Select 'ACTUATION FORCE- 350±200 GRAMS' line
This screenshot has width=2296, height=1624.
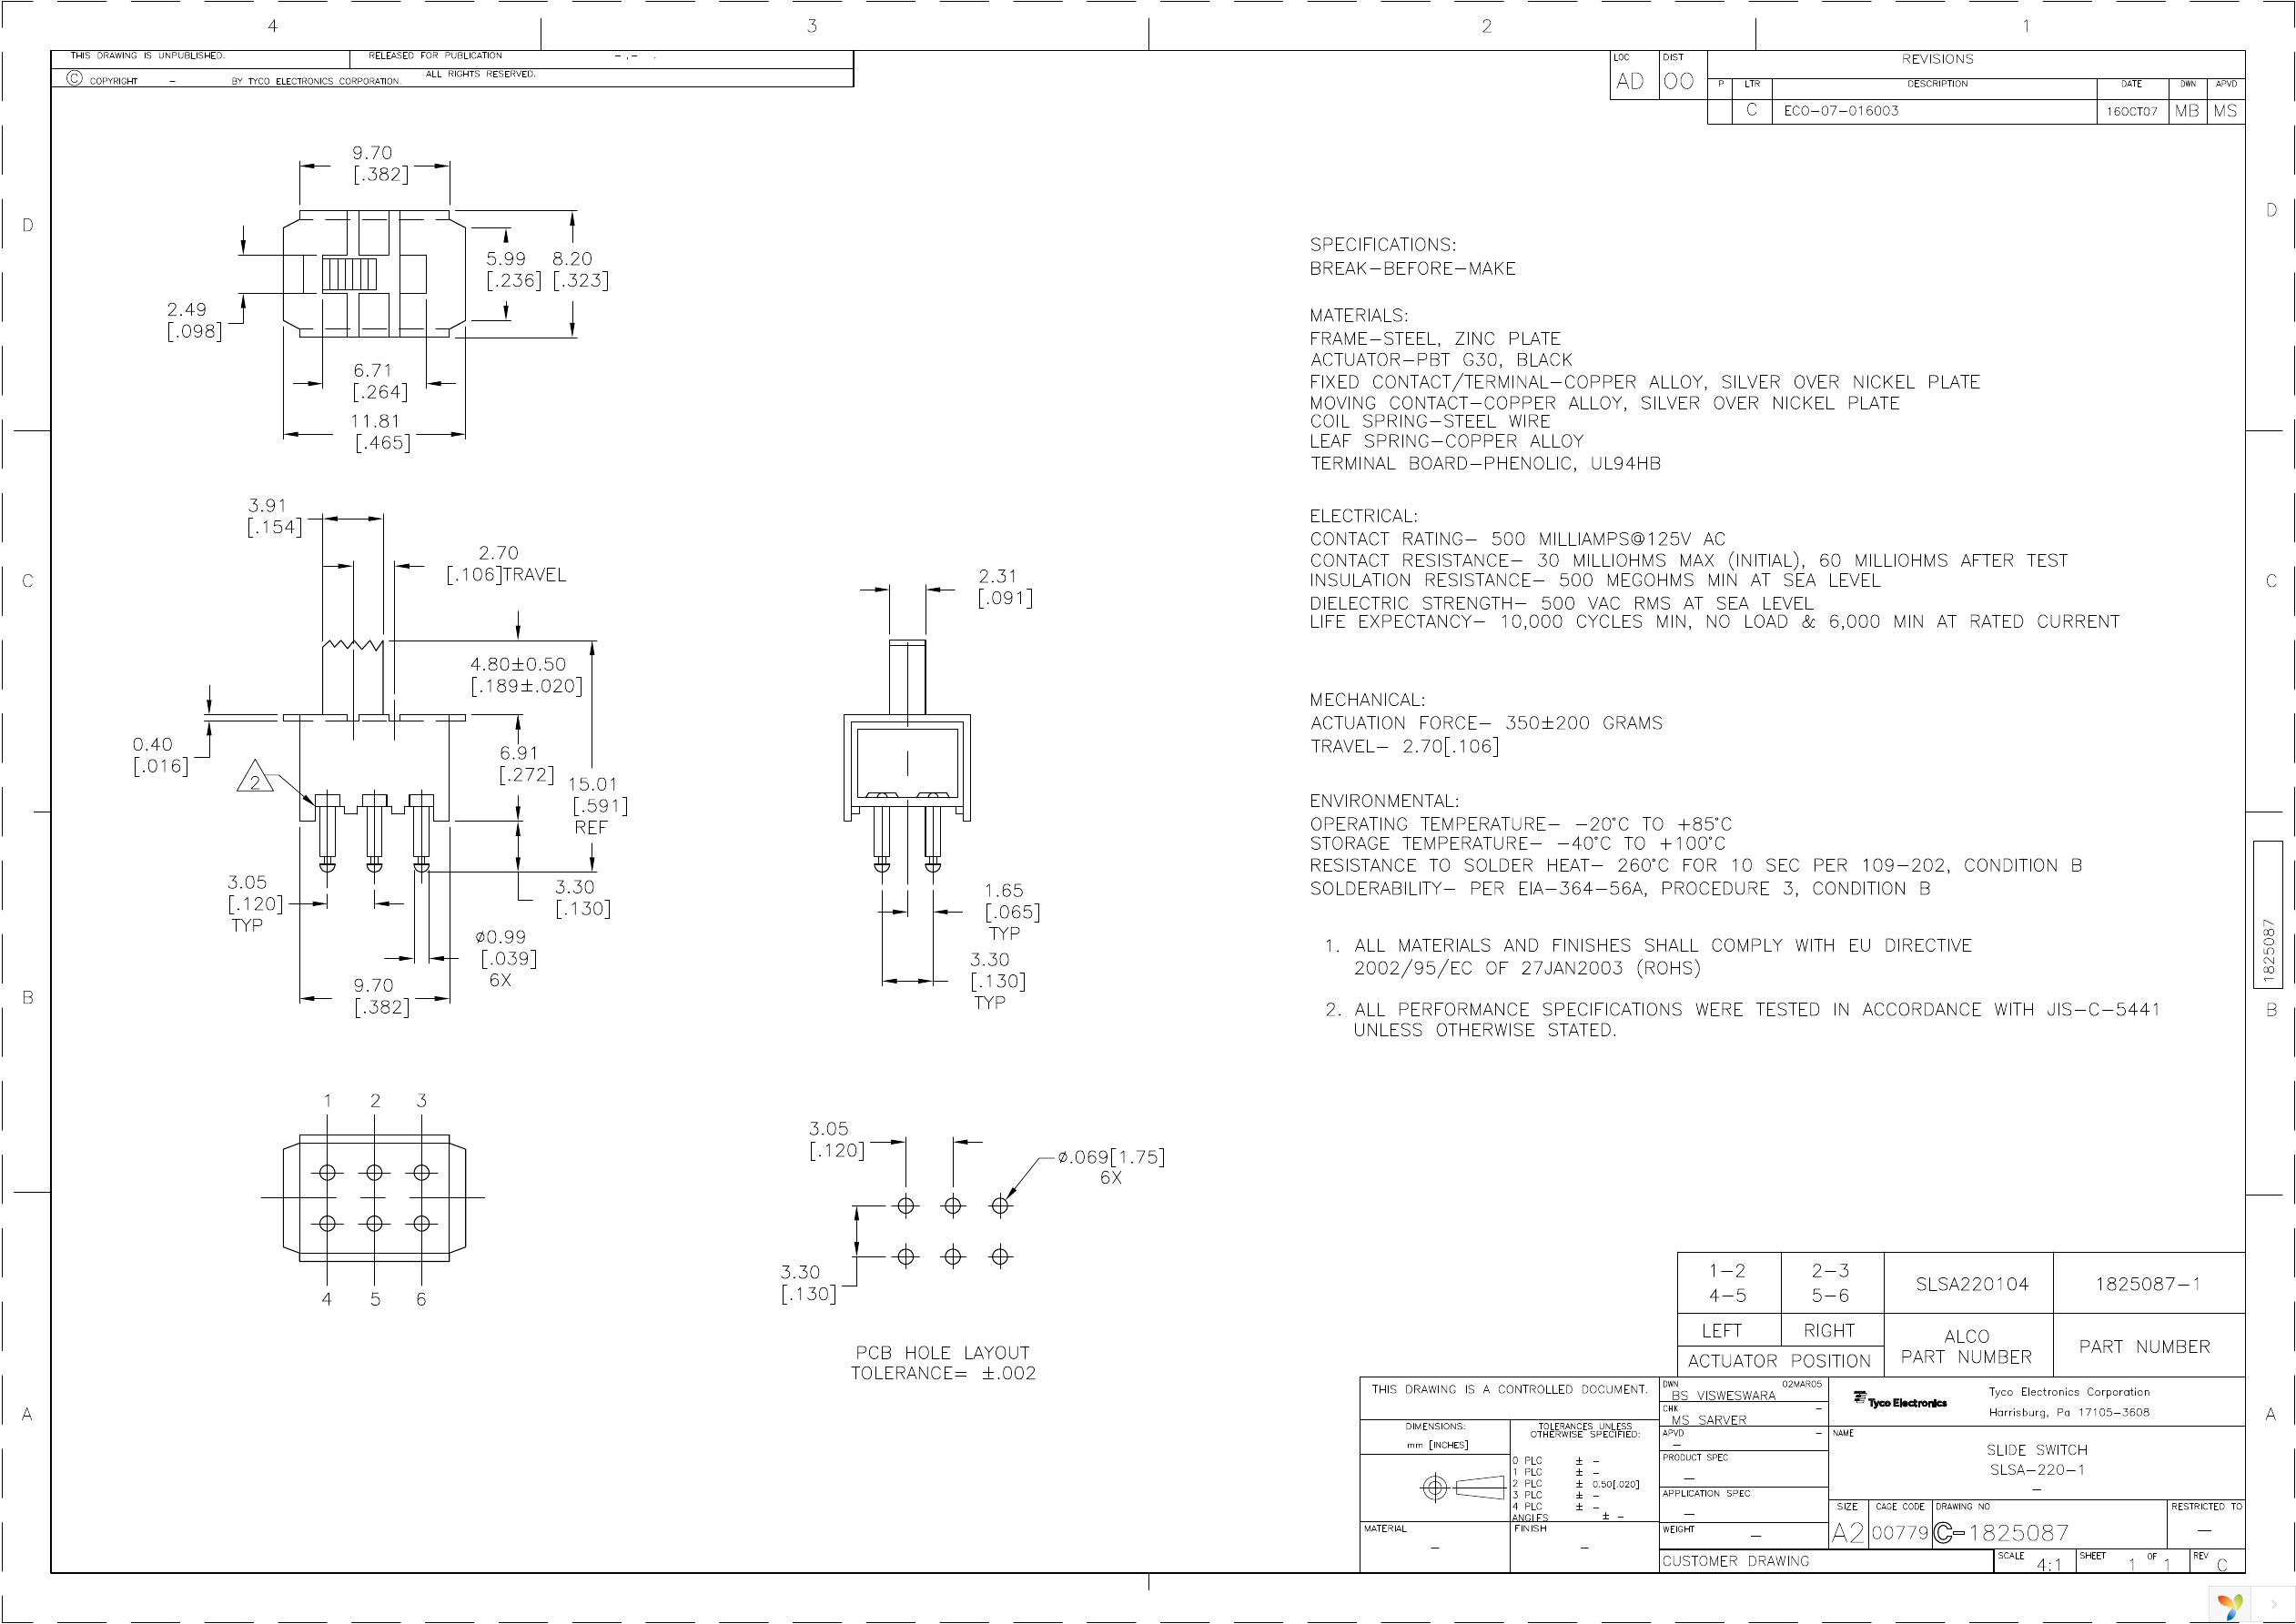[x=1486, y=723]
